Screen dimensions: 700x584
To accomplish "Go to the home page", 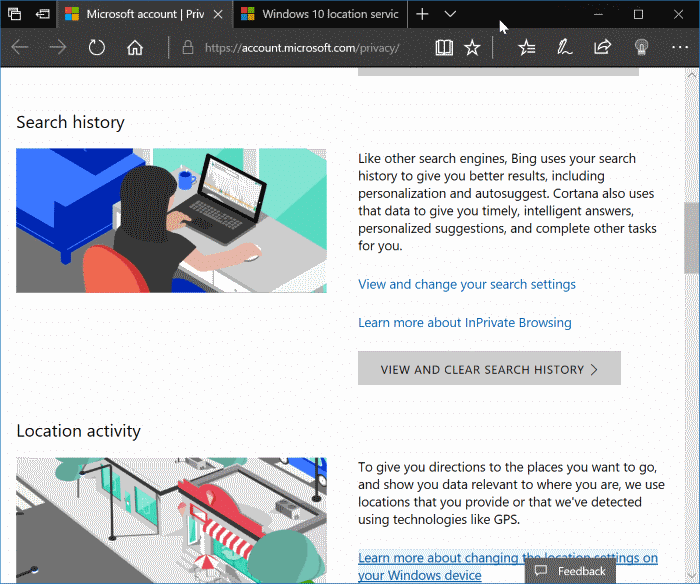I will point(135,47).
